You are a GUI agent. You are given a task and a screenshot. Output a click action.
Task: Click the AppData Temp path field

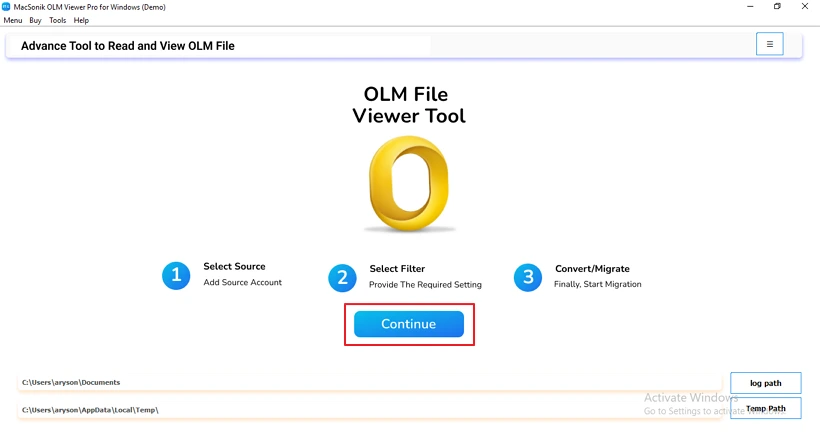[x=369, y=410]
